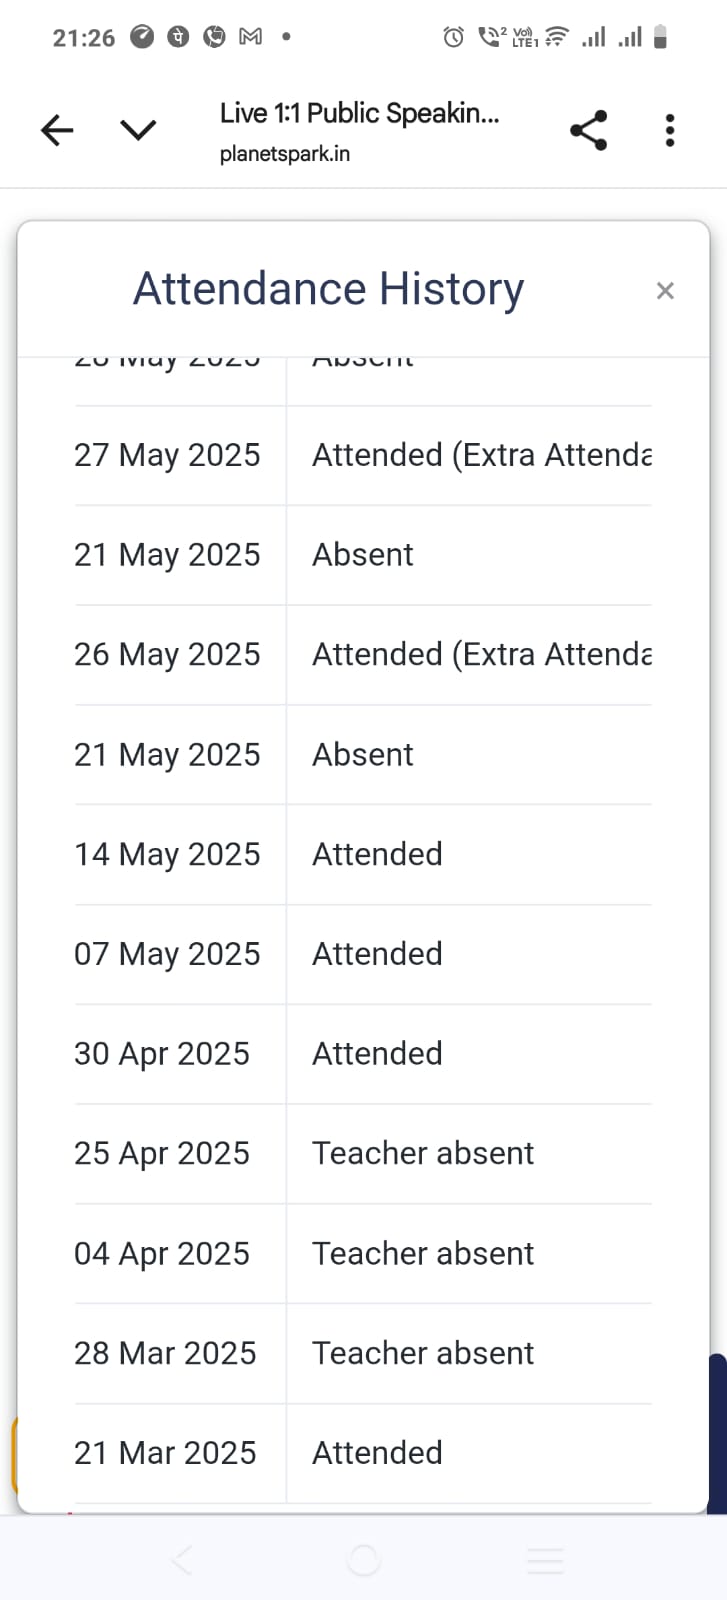This screenshot has height=1600, width=727.
Task: Tap the Wi-Fi status icon
Action: [x=557, y=38]
